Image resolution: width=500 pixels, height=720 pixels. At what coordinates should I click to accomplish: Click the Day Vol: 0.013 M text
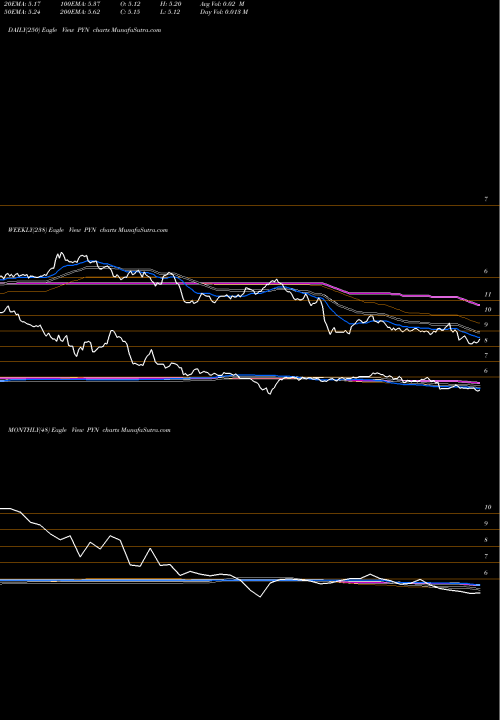pyautogui.click(x=224, y=12)
